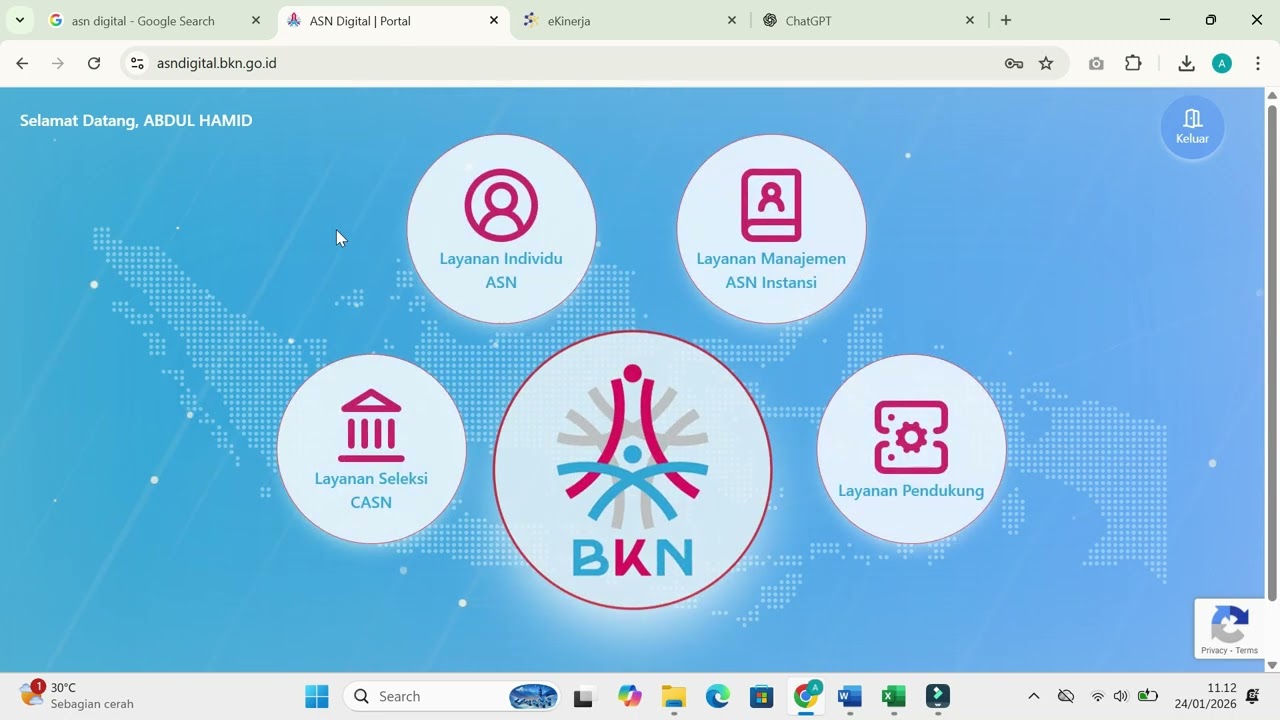Open Layanan Pendukung circle
The image size is (1280, 720).
tap(911, 449)
